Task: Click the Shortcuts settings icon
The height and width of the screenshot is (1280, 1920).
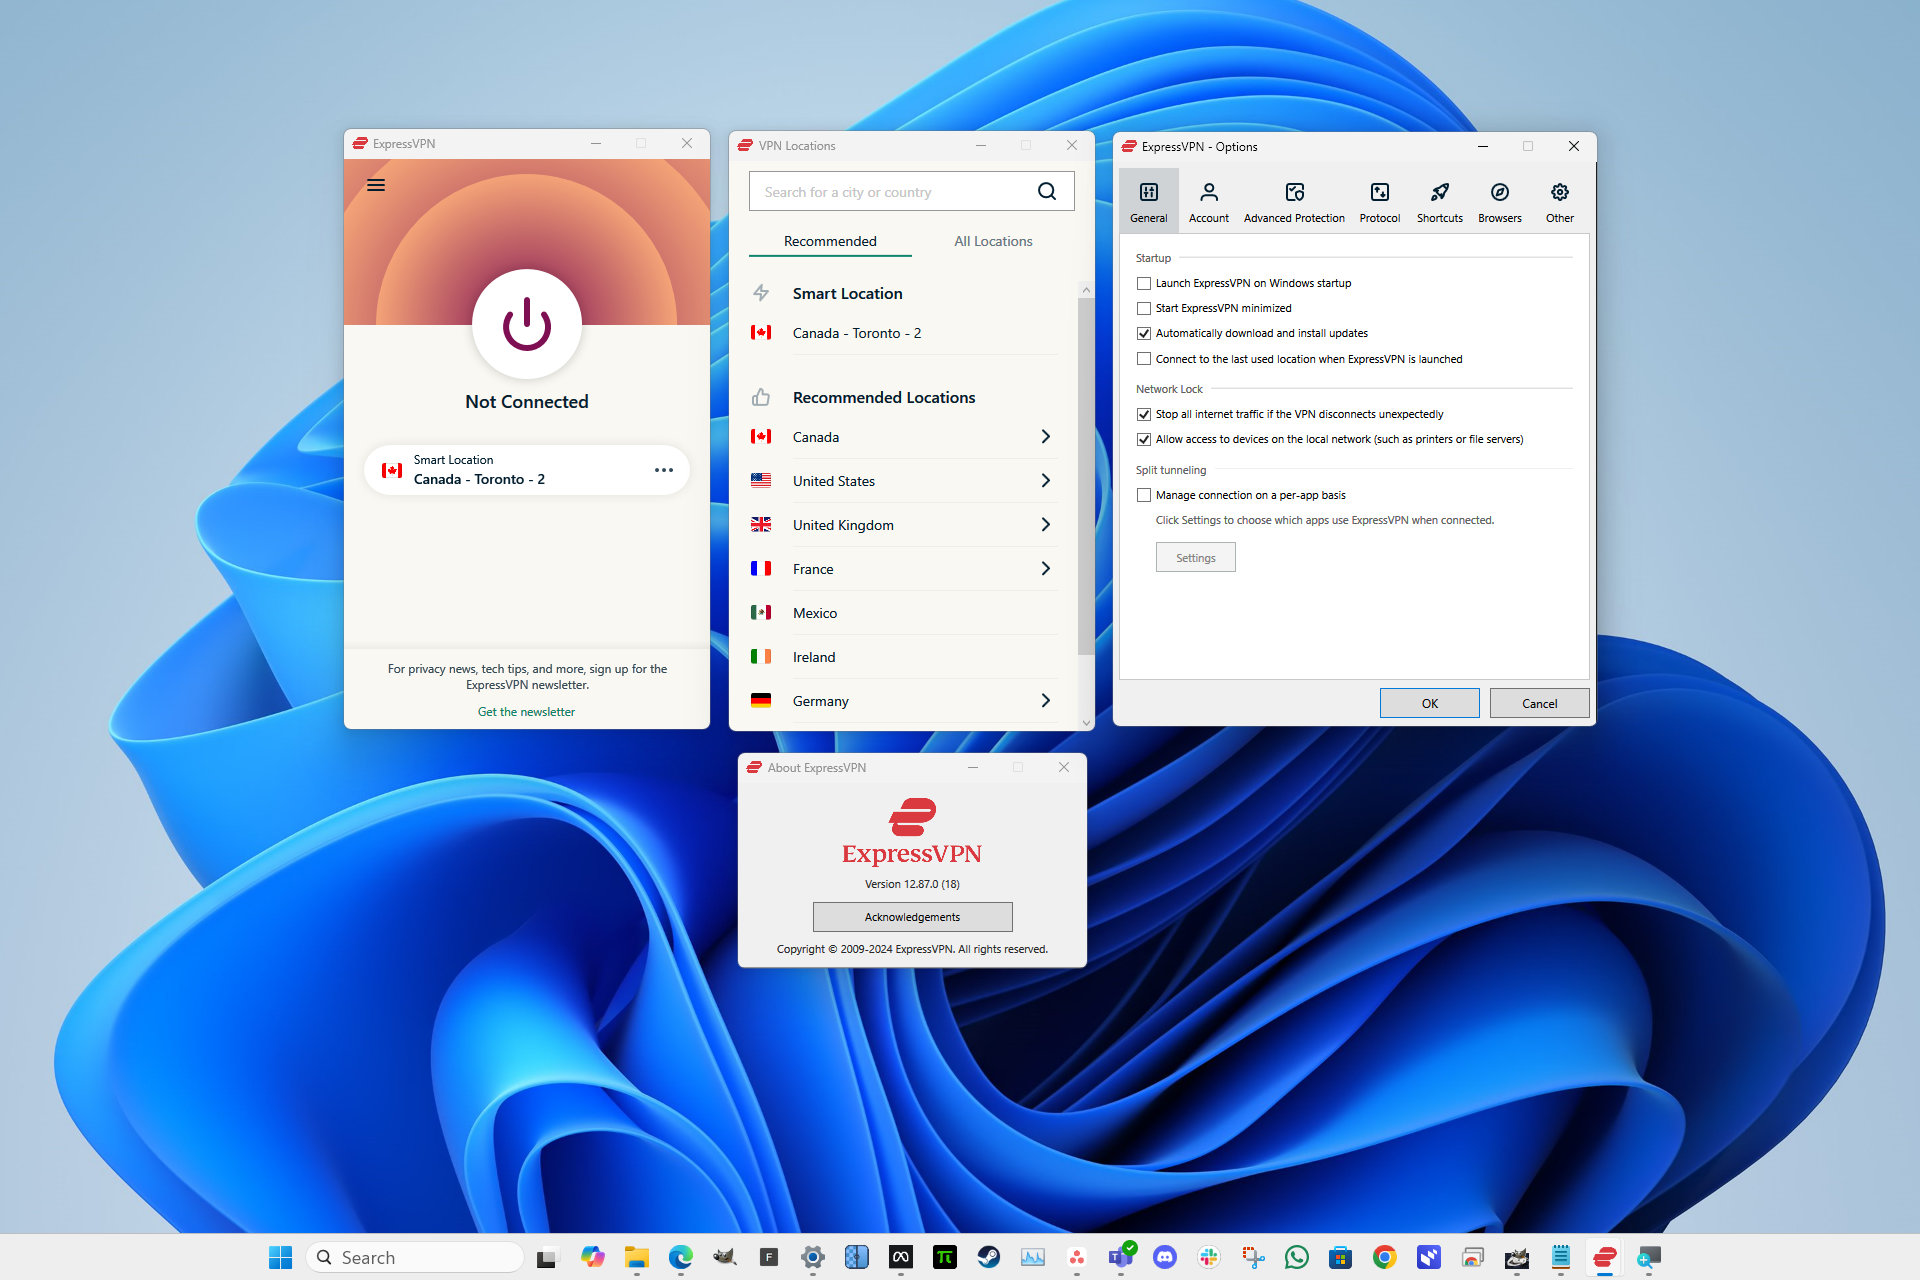Action: click(1440, 196)
